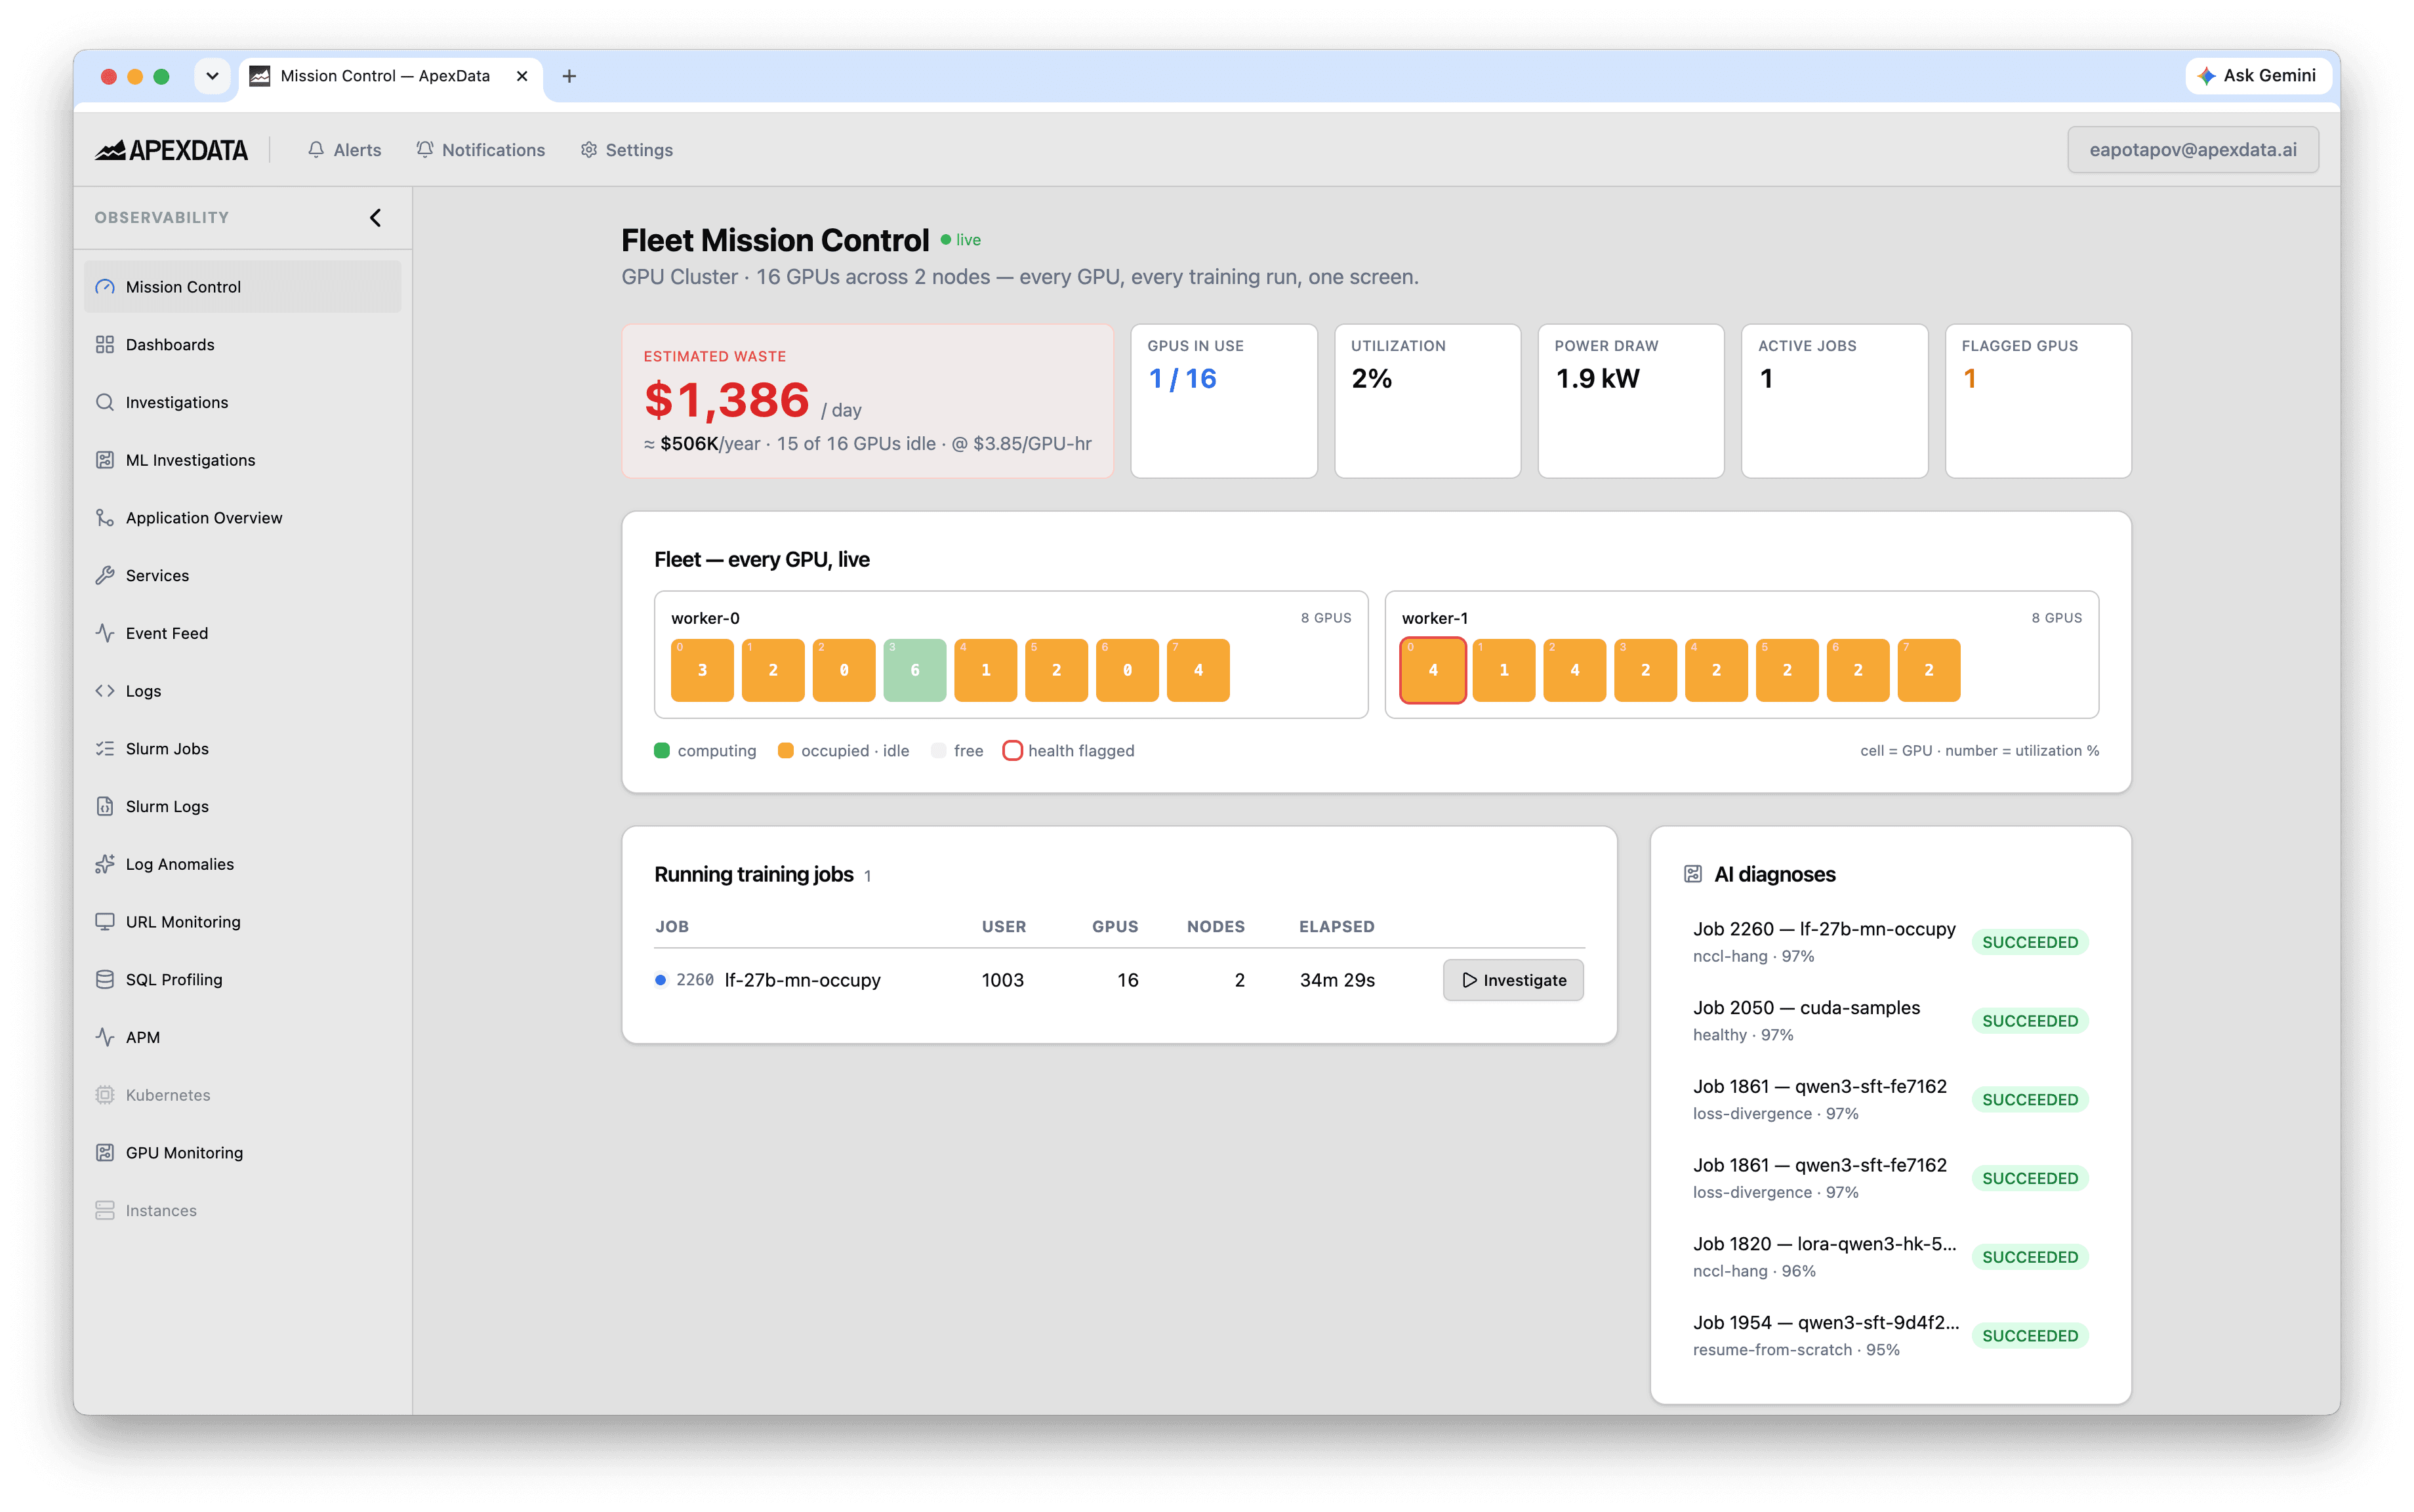Viewport: 2414px width, 1512px height.
Task: Open the ML Investigations page
Action: coord(243,460)
